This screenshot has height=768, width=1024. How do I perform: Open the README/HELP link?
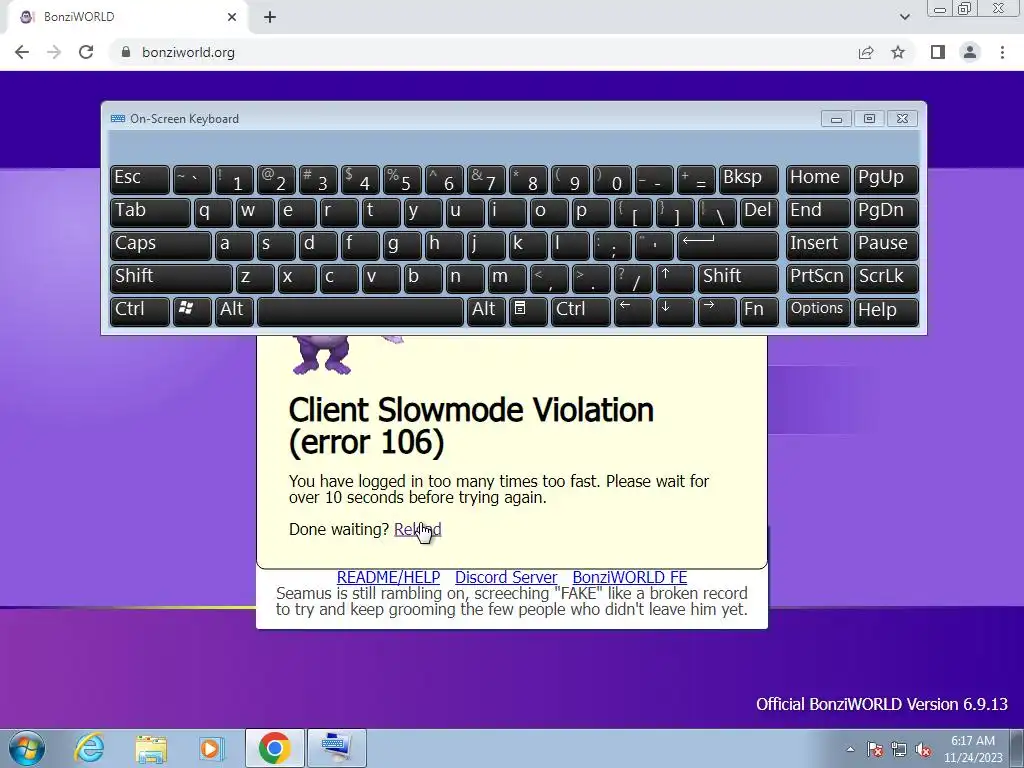[x=388, y=577]
